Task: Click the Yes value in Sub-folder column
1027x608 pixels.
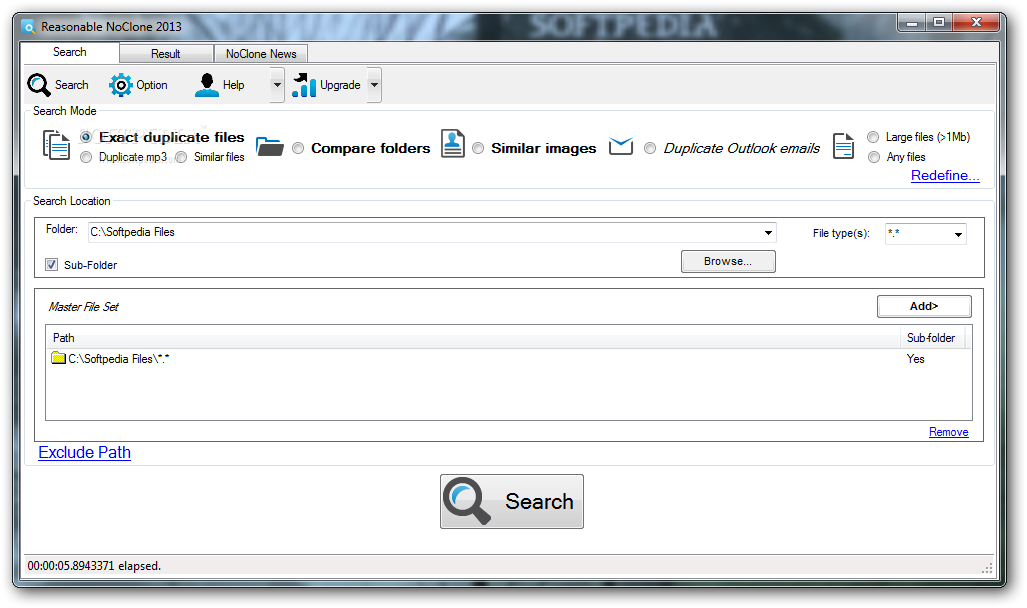Action: [x=916, y=359]
